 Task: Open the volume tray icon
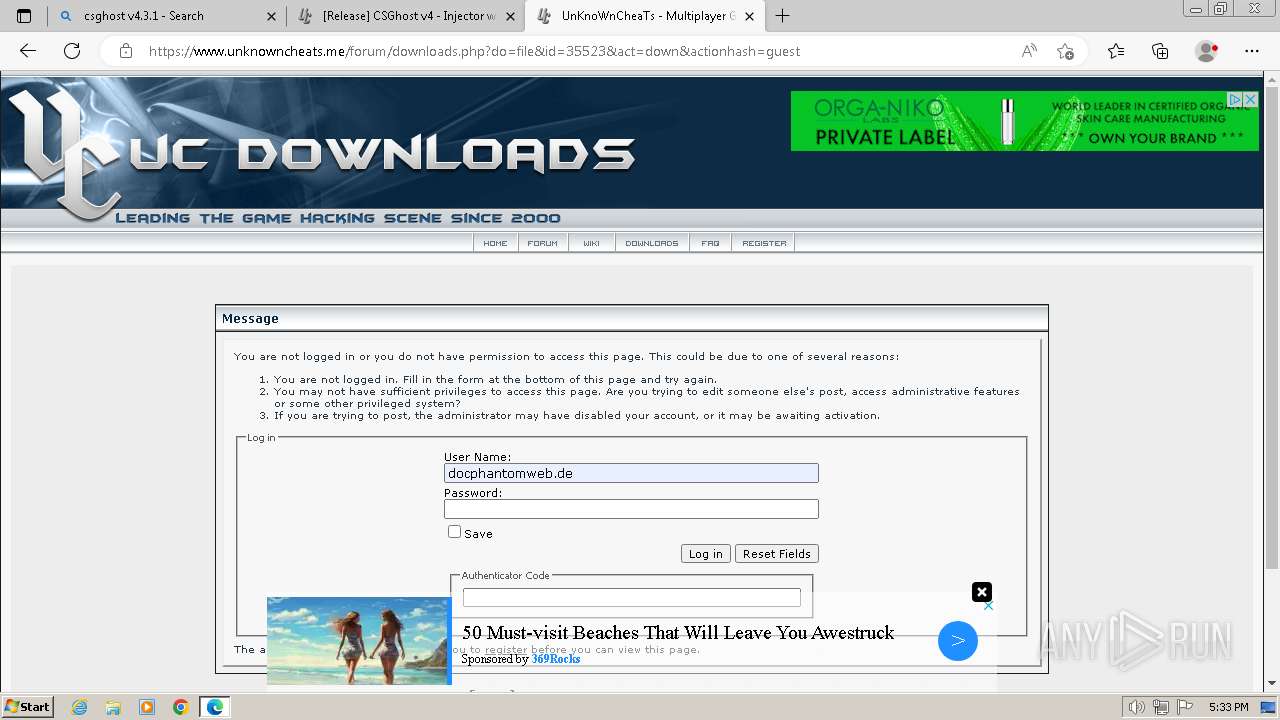pos(1137,707)
